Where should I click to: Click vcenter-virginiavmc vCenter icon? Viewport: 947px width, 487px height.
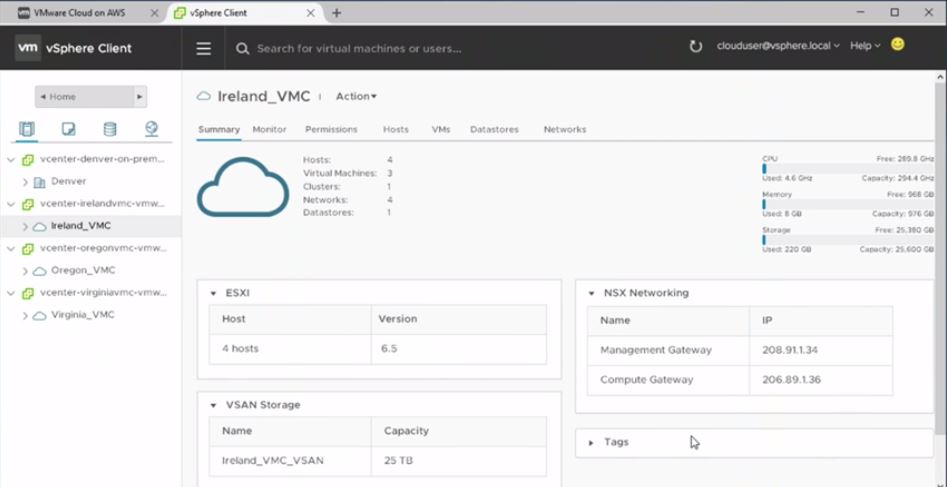coord(27,294)
